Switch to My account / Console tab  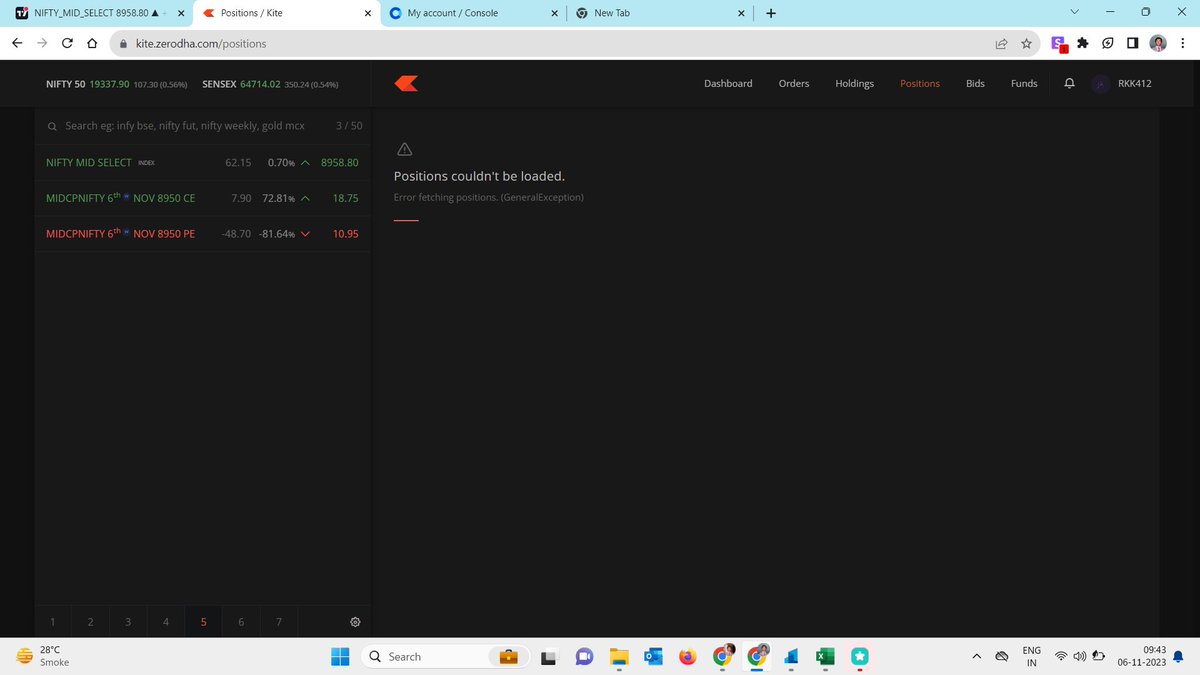coord(473,13)
